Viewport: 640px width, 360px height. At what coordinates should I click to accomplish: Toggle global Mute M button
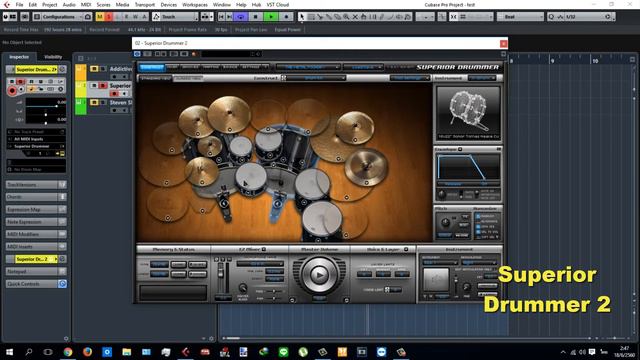point(100,17)
